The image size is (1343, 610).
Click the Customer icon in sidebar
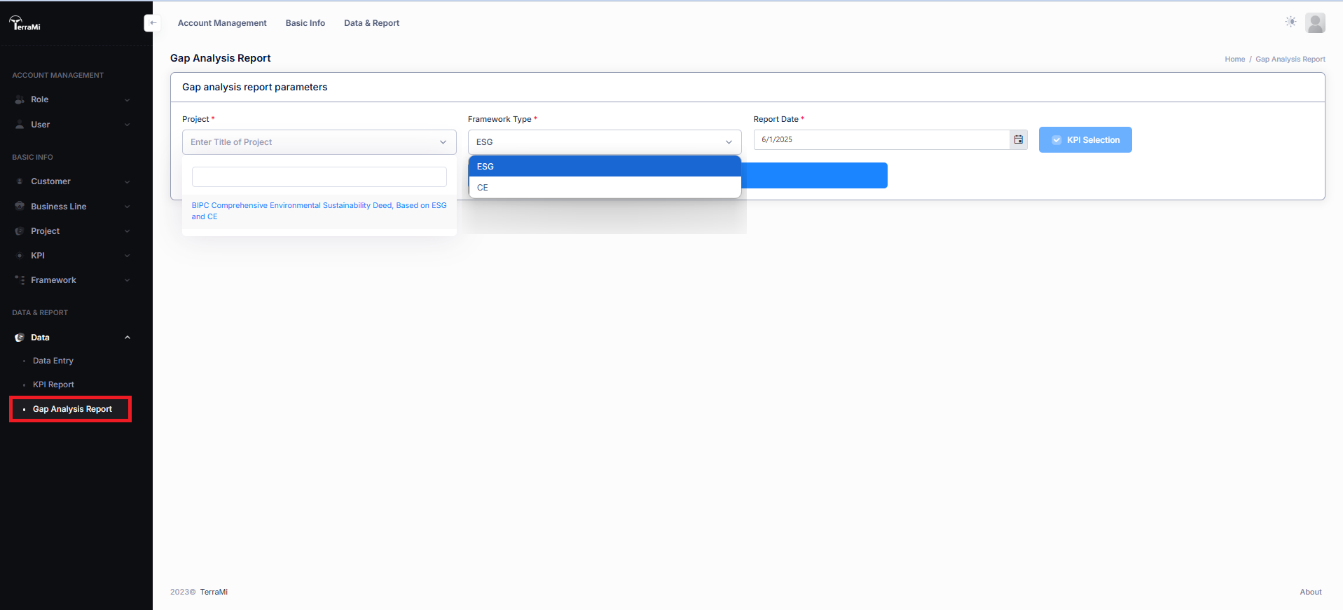[x=20, y=182]
